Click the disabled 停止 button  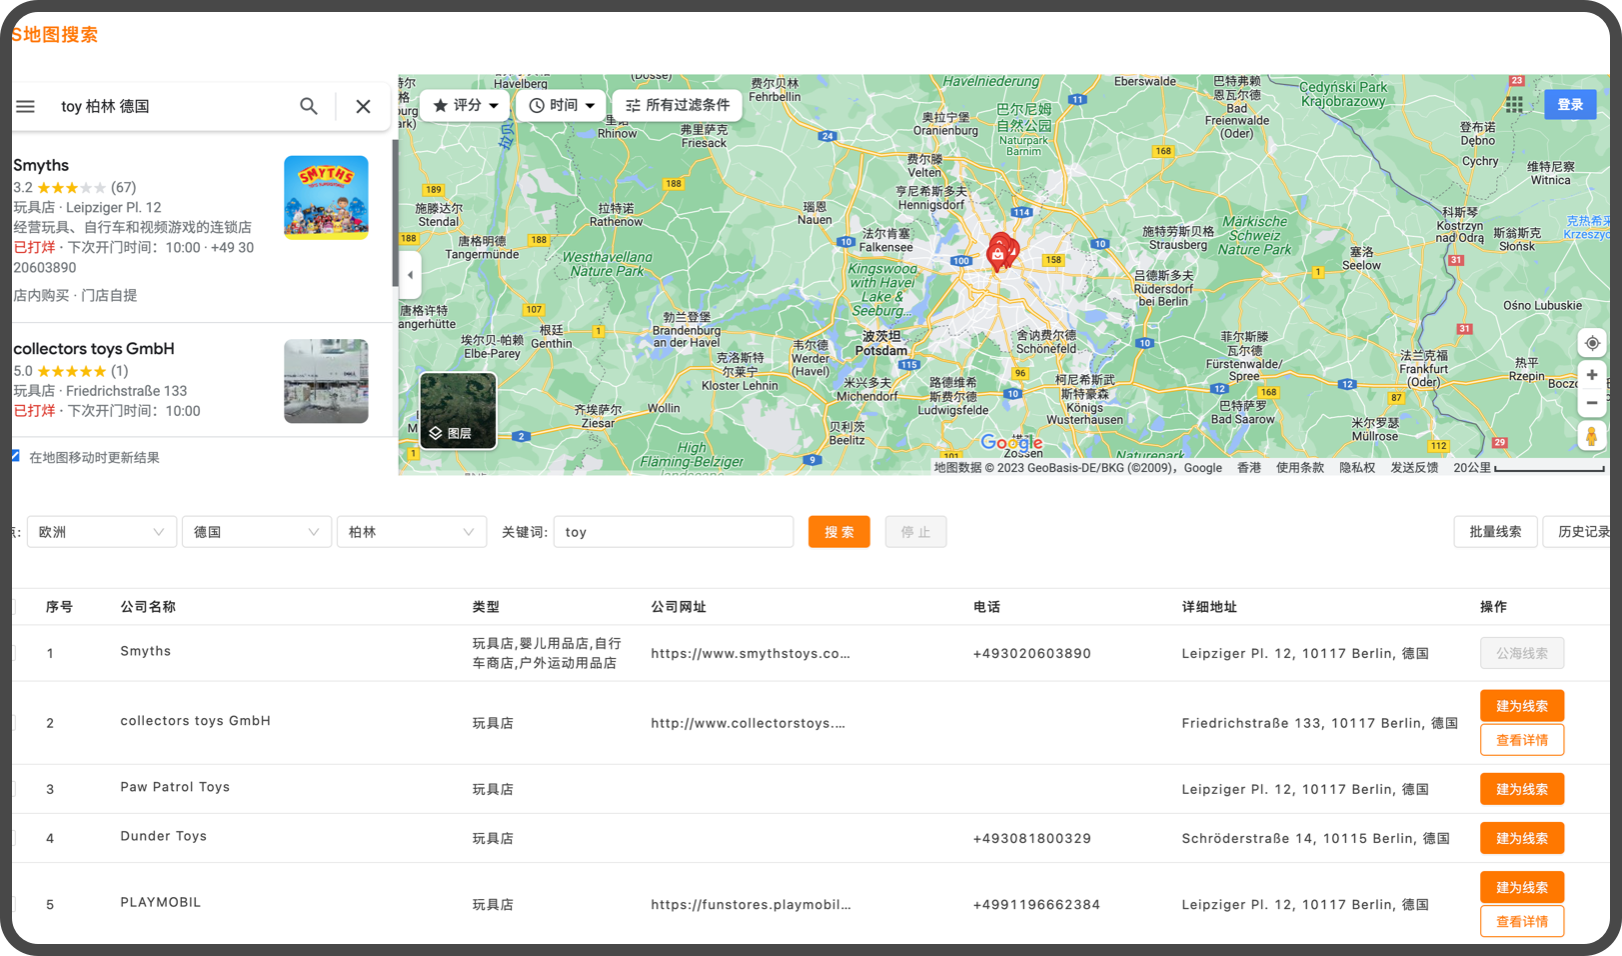tap(915, 532)
